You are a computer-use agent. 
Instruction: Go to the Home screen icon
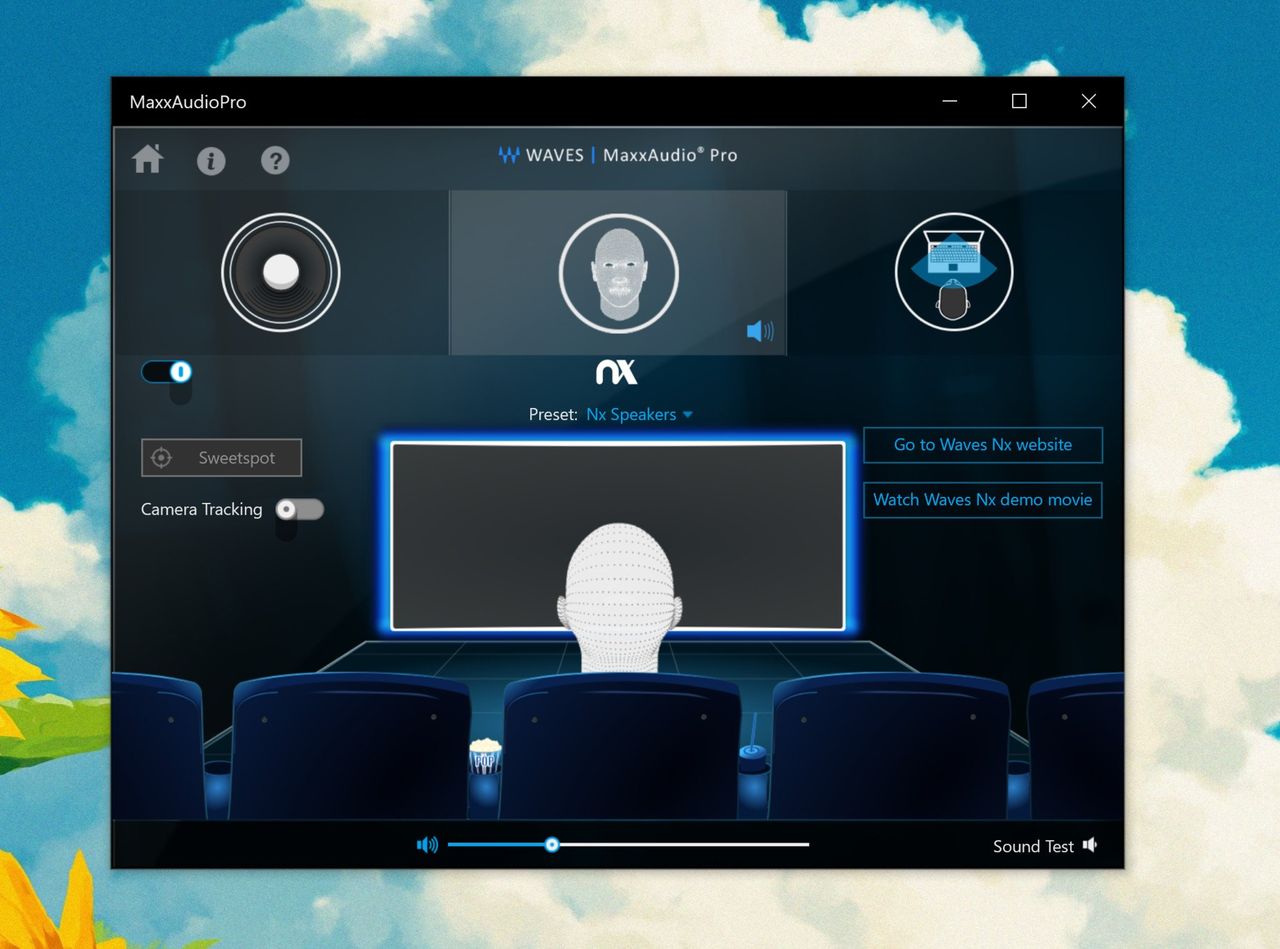point(148,159)
